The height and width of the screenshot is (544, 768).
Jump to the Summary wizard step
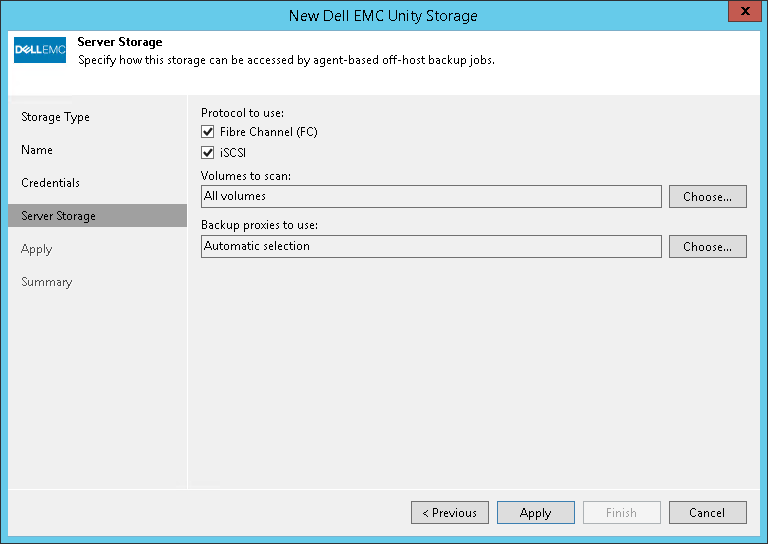coord(47,282)
